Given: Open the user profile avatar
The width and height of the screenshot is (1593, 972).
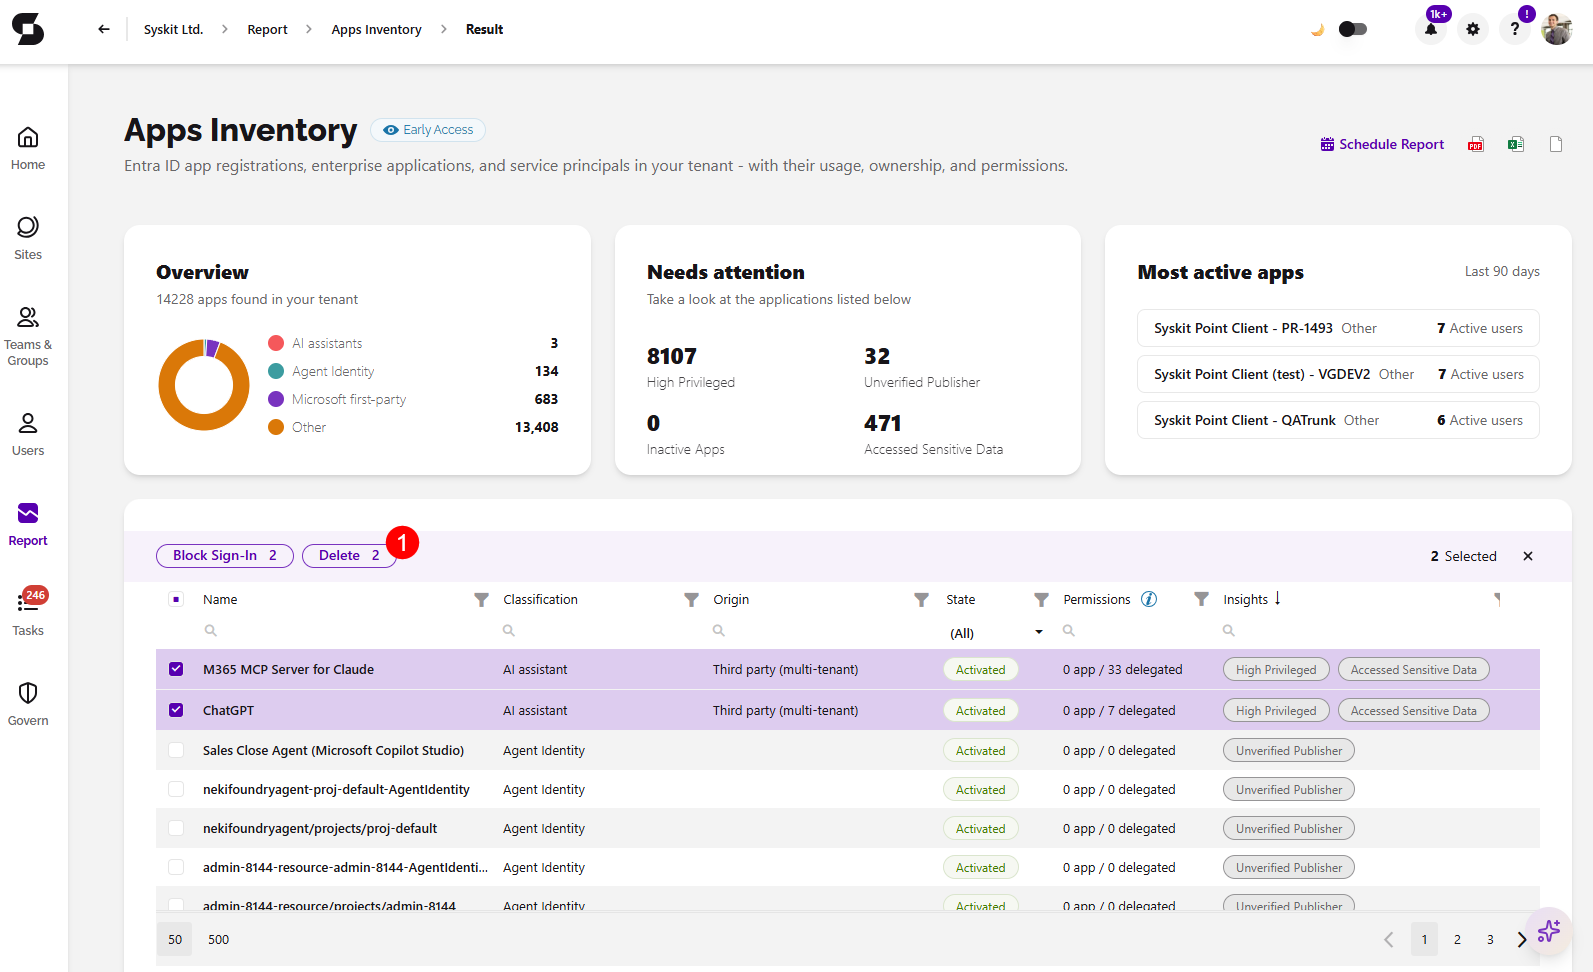Looking at the screenshot, I should 1557,29.
